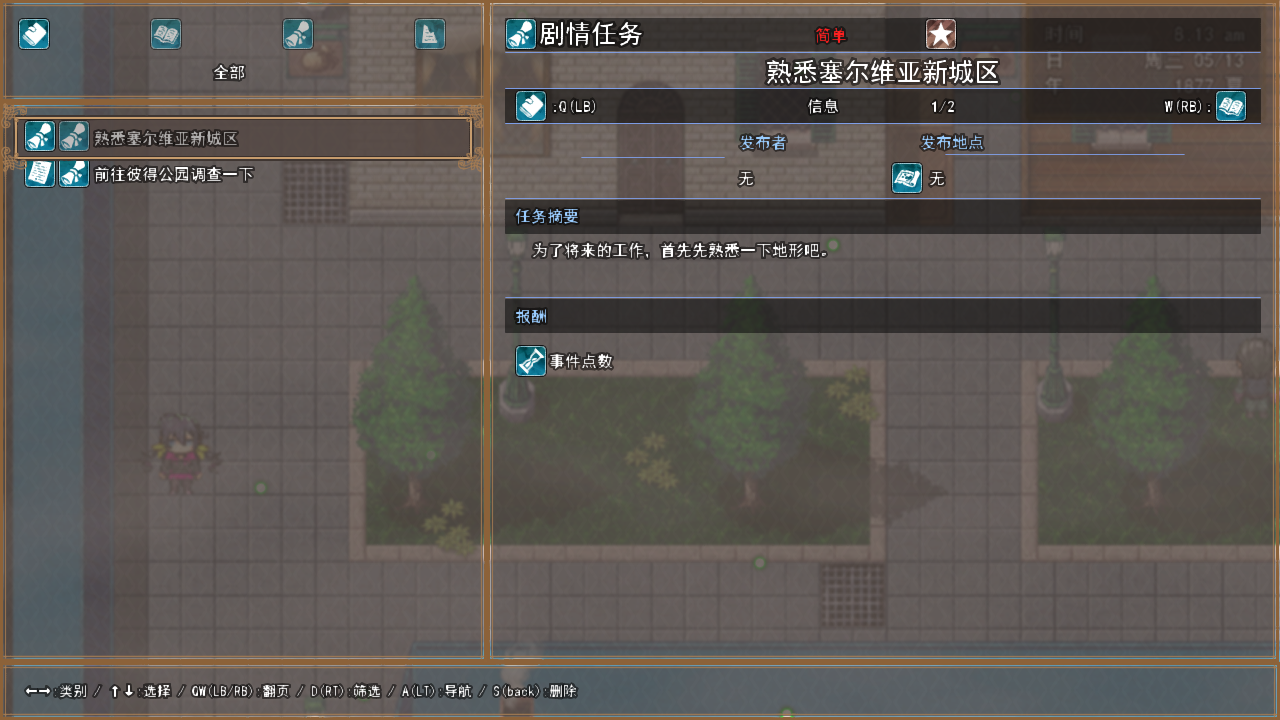Click the scroll icon next to 剧情任务 header
The width and height of the screenshot is (1280, 720).
[x=521, y=34]
